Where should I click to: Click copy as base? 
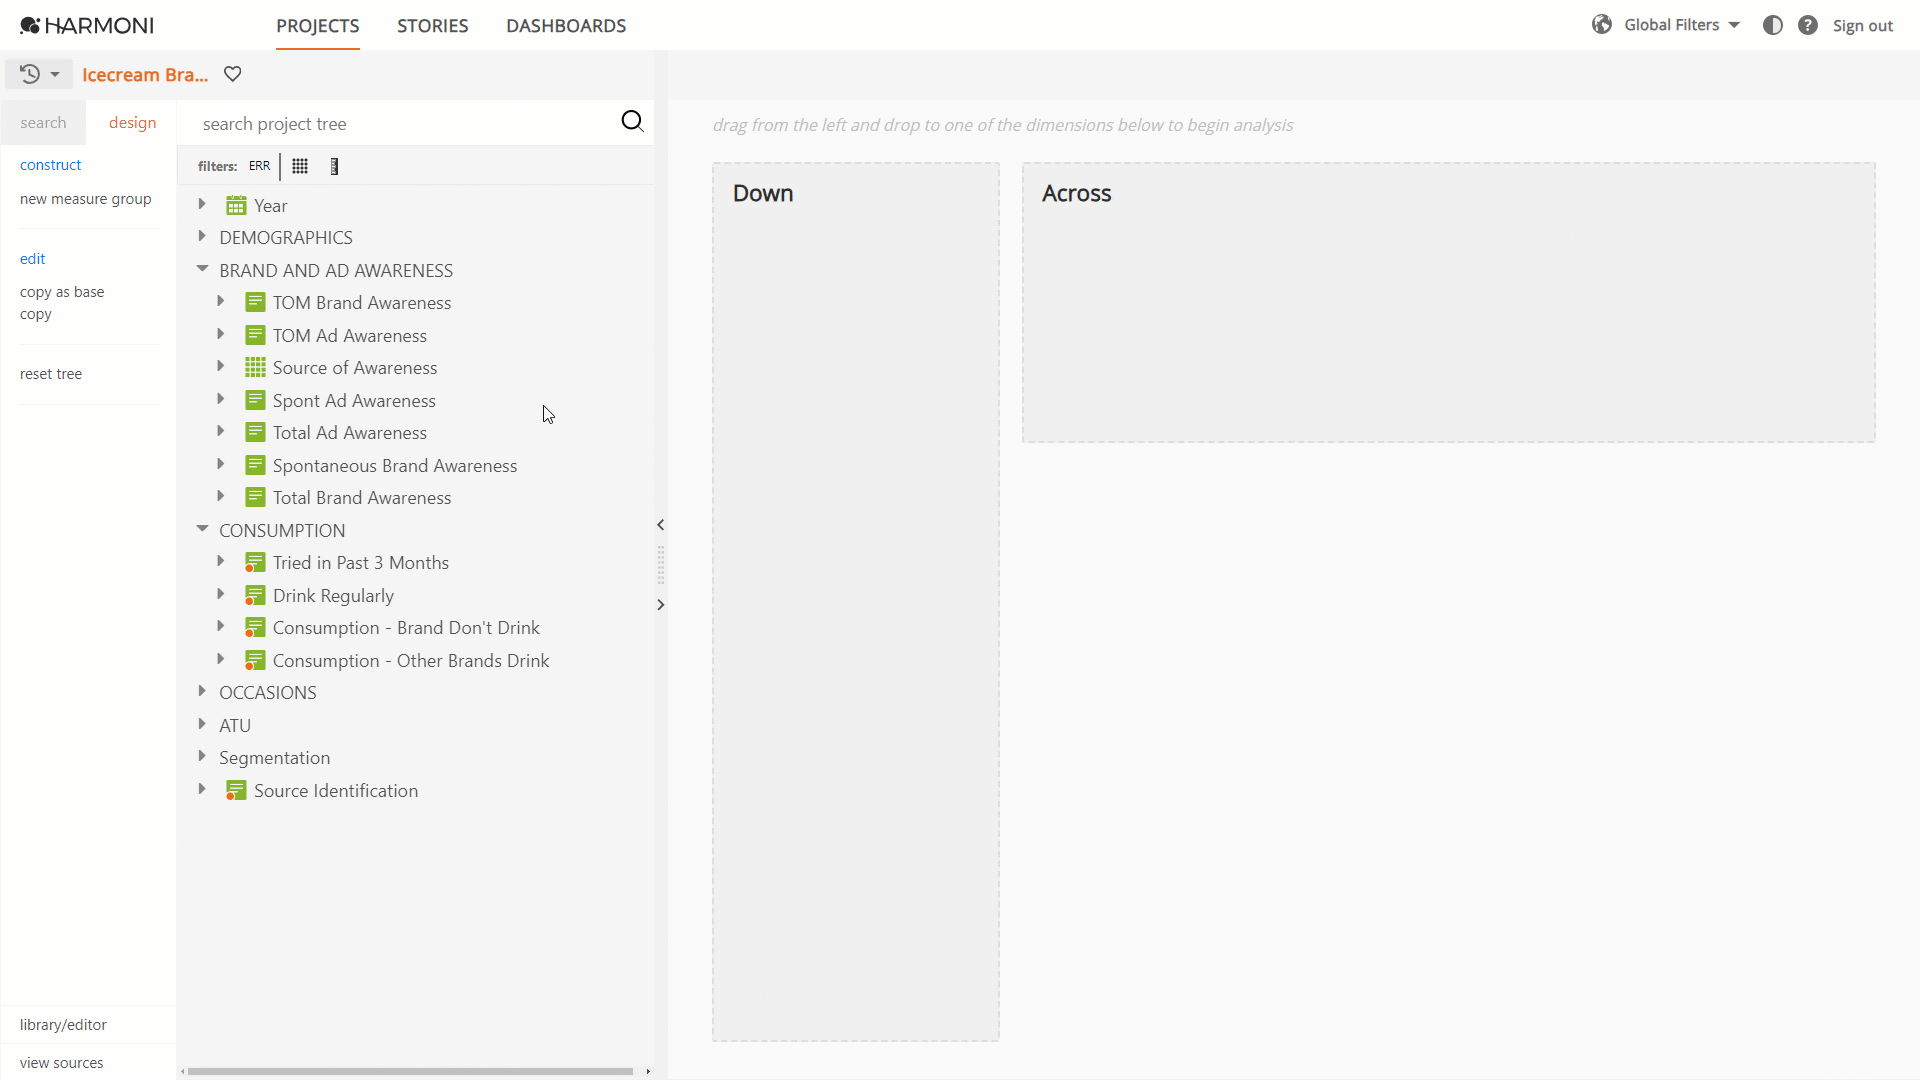(x=62, y=292)
